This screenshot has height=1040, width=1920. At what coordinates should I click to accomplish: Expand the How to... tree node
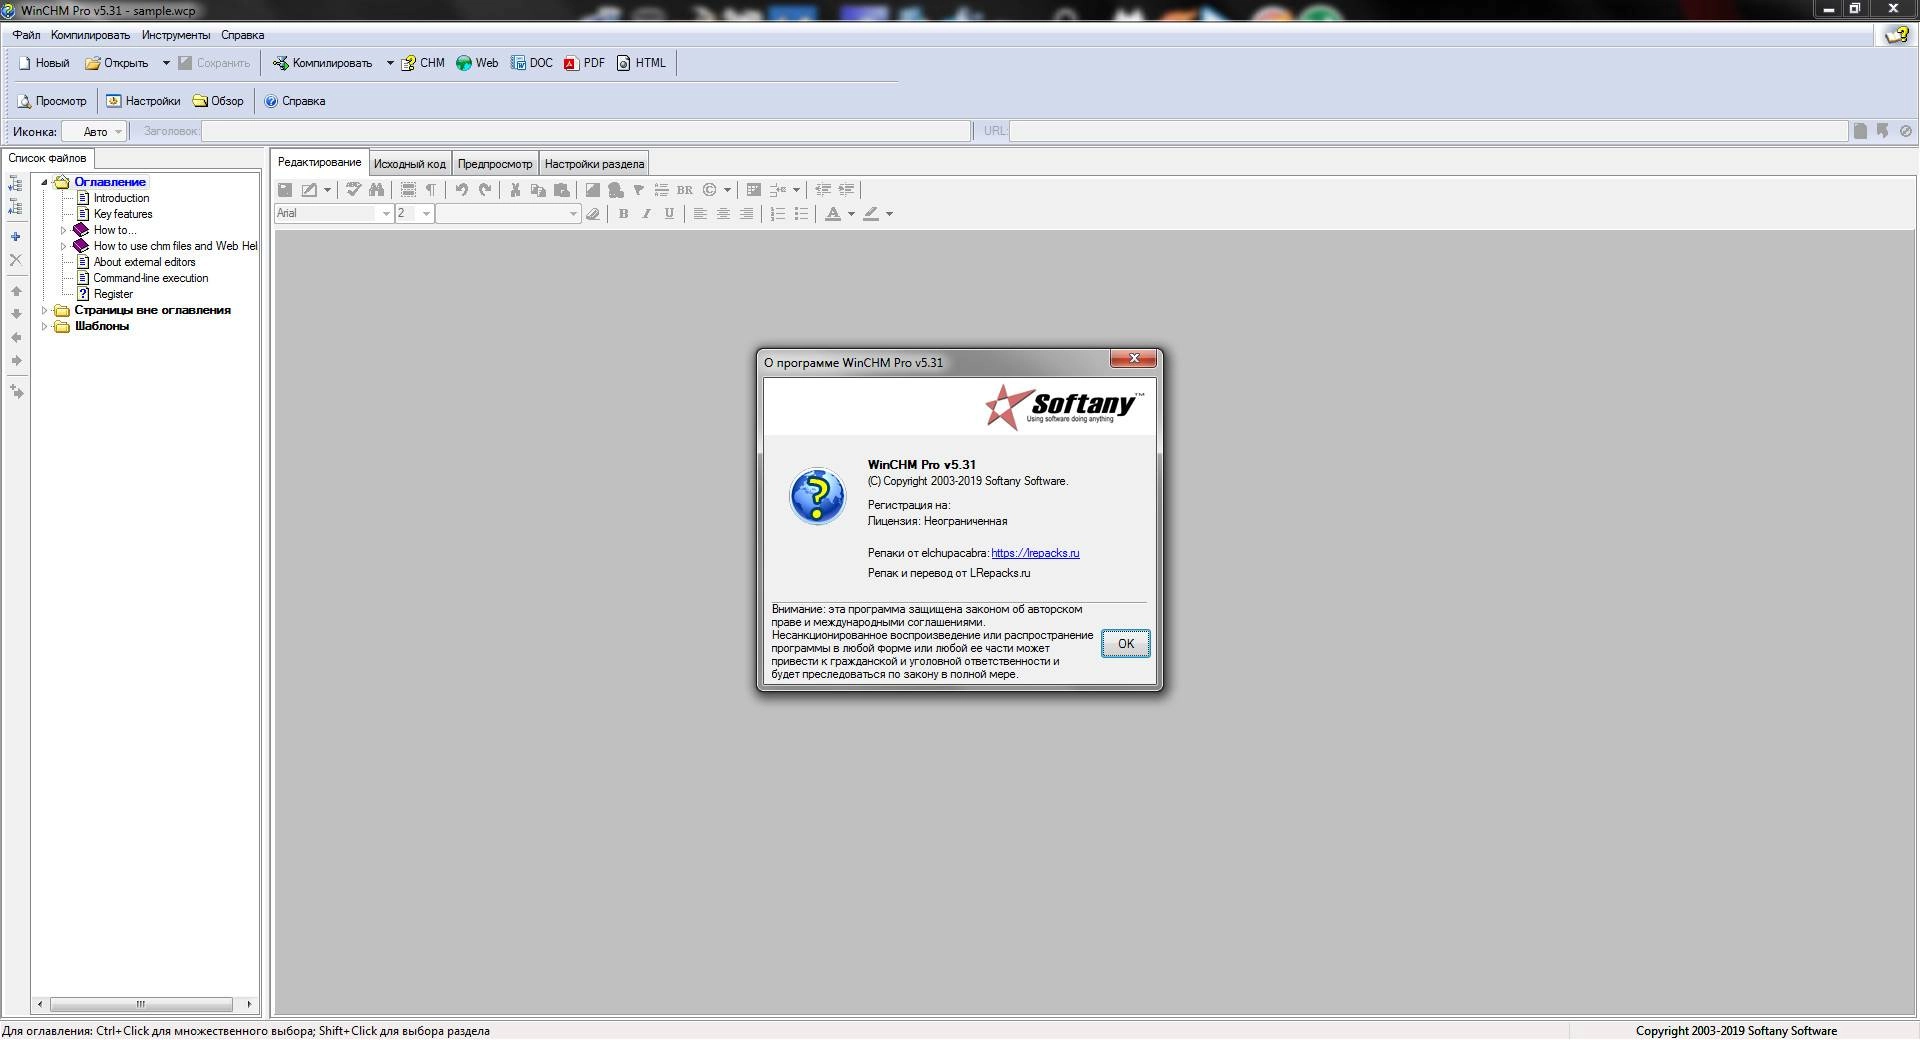pos(64,231)
